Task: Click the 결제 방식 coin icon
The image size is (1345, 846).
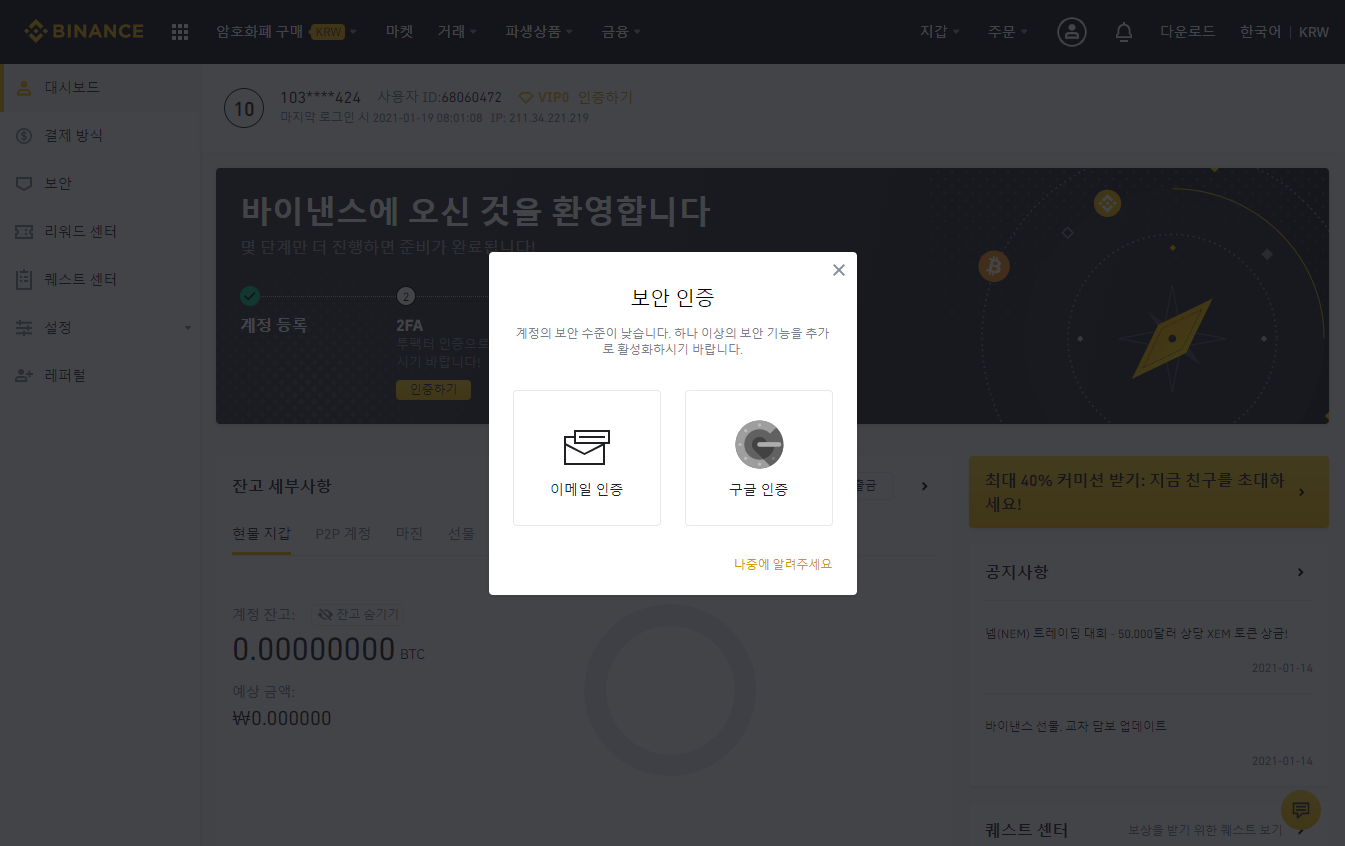Action: [x=25, y=135]
